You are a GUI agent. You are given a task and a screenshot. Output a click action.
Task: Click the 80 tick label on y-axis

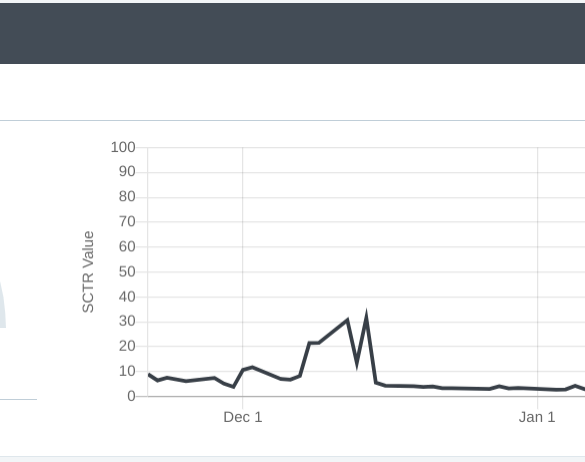pyautogui.click(x=127, y=197)
